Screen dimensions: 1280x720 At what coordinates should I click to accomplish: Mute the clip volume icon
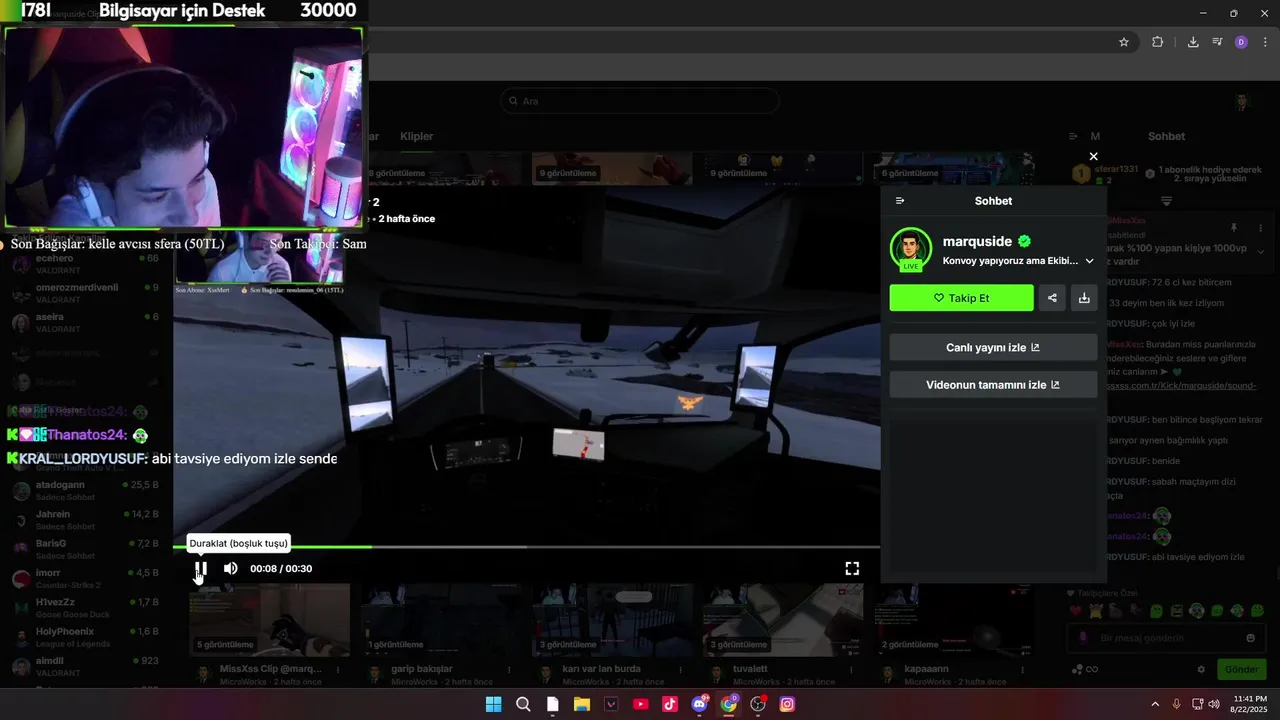230,568
